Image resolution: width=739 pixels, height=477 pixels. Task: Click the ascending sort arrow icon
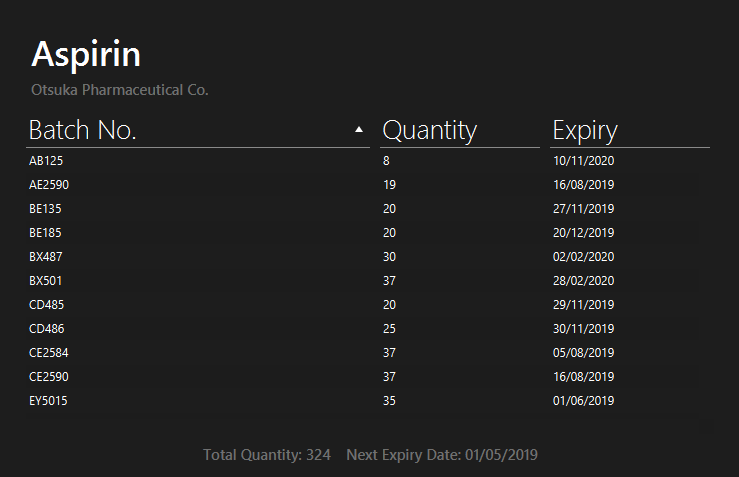click(359, 130)
